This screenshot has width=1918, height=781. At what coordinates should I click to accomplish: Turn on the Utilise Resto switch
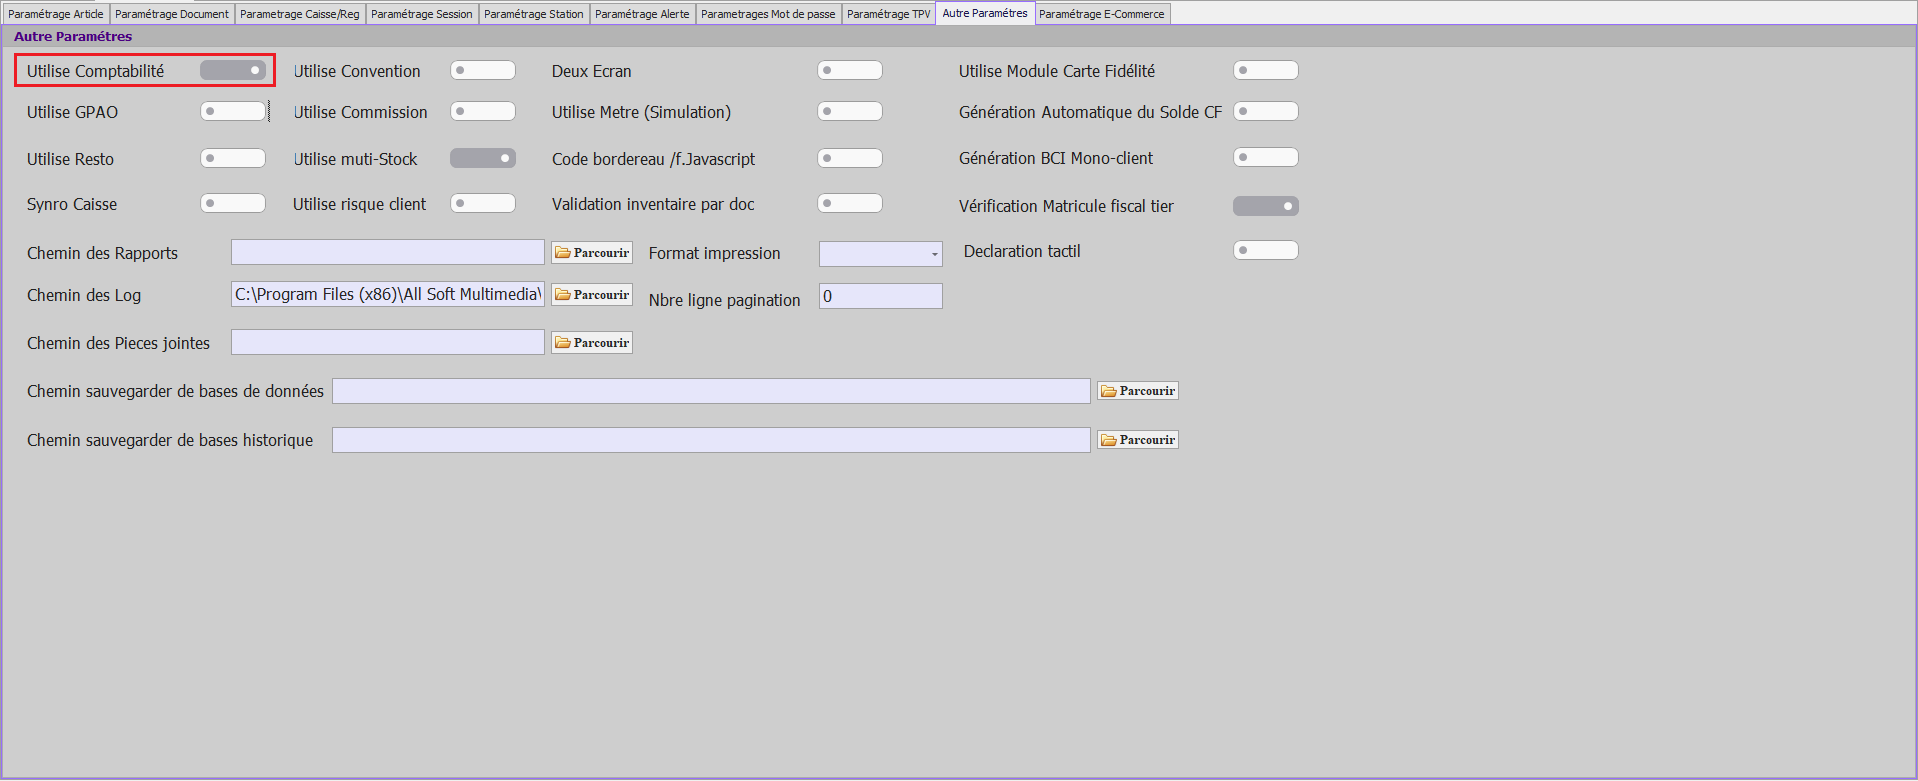tap(233, 158)
